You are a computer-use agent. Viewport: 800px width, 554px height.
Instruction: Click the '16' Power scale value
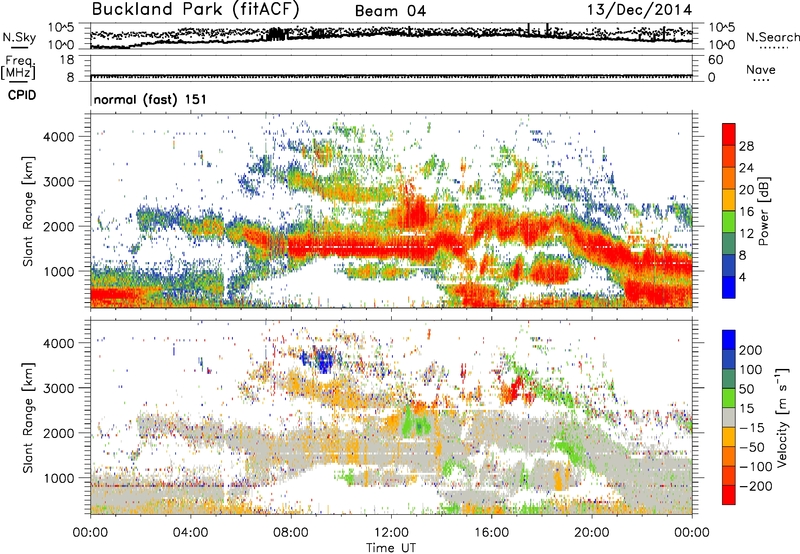746,212
